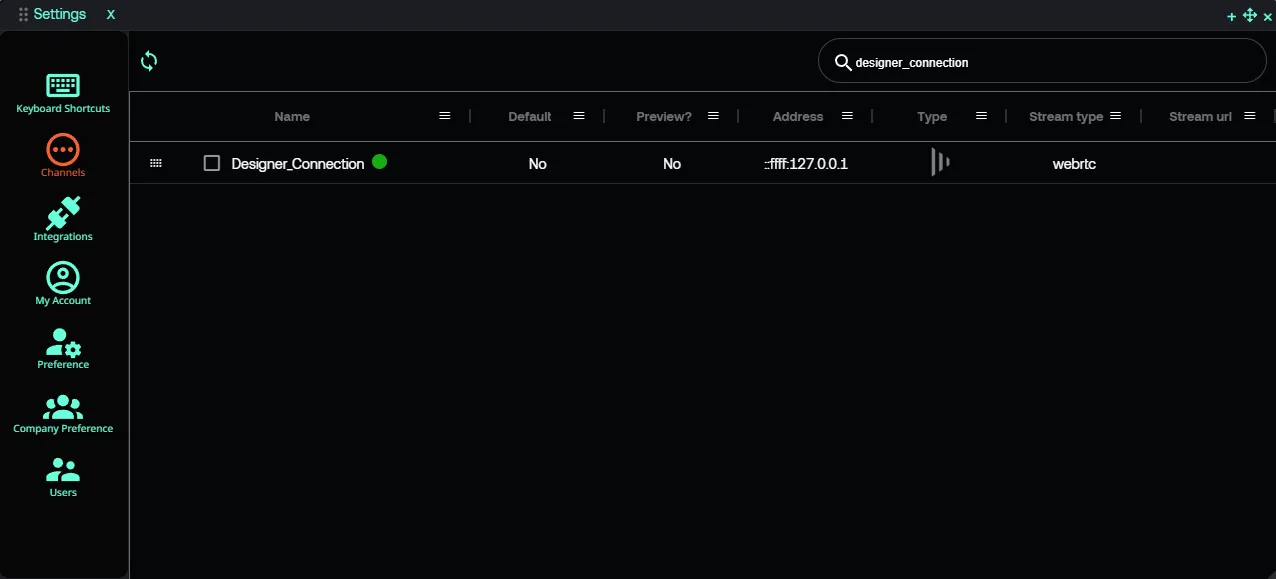
Task: Go to My Account section
Action: (x=63, y=278)
